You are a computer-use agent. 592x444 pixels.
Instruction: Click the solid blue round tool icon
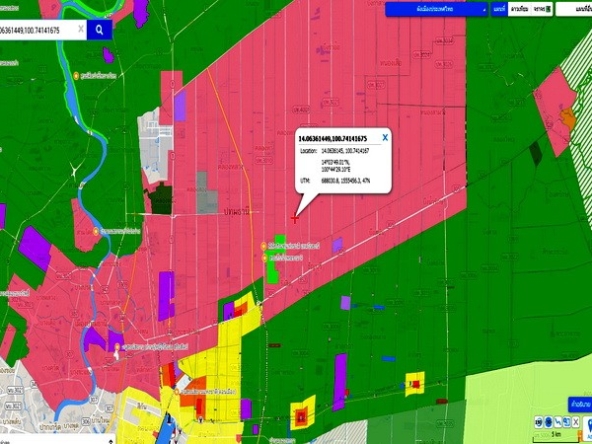549,422
